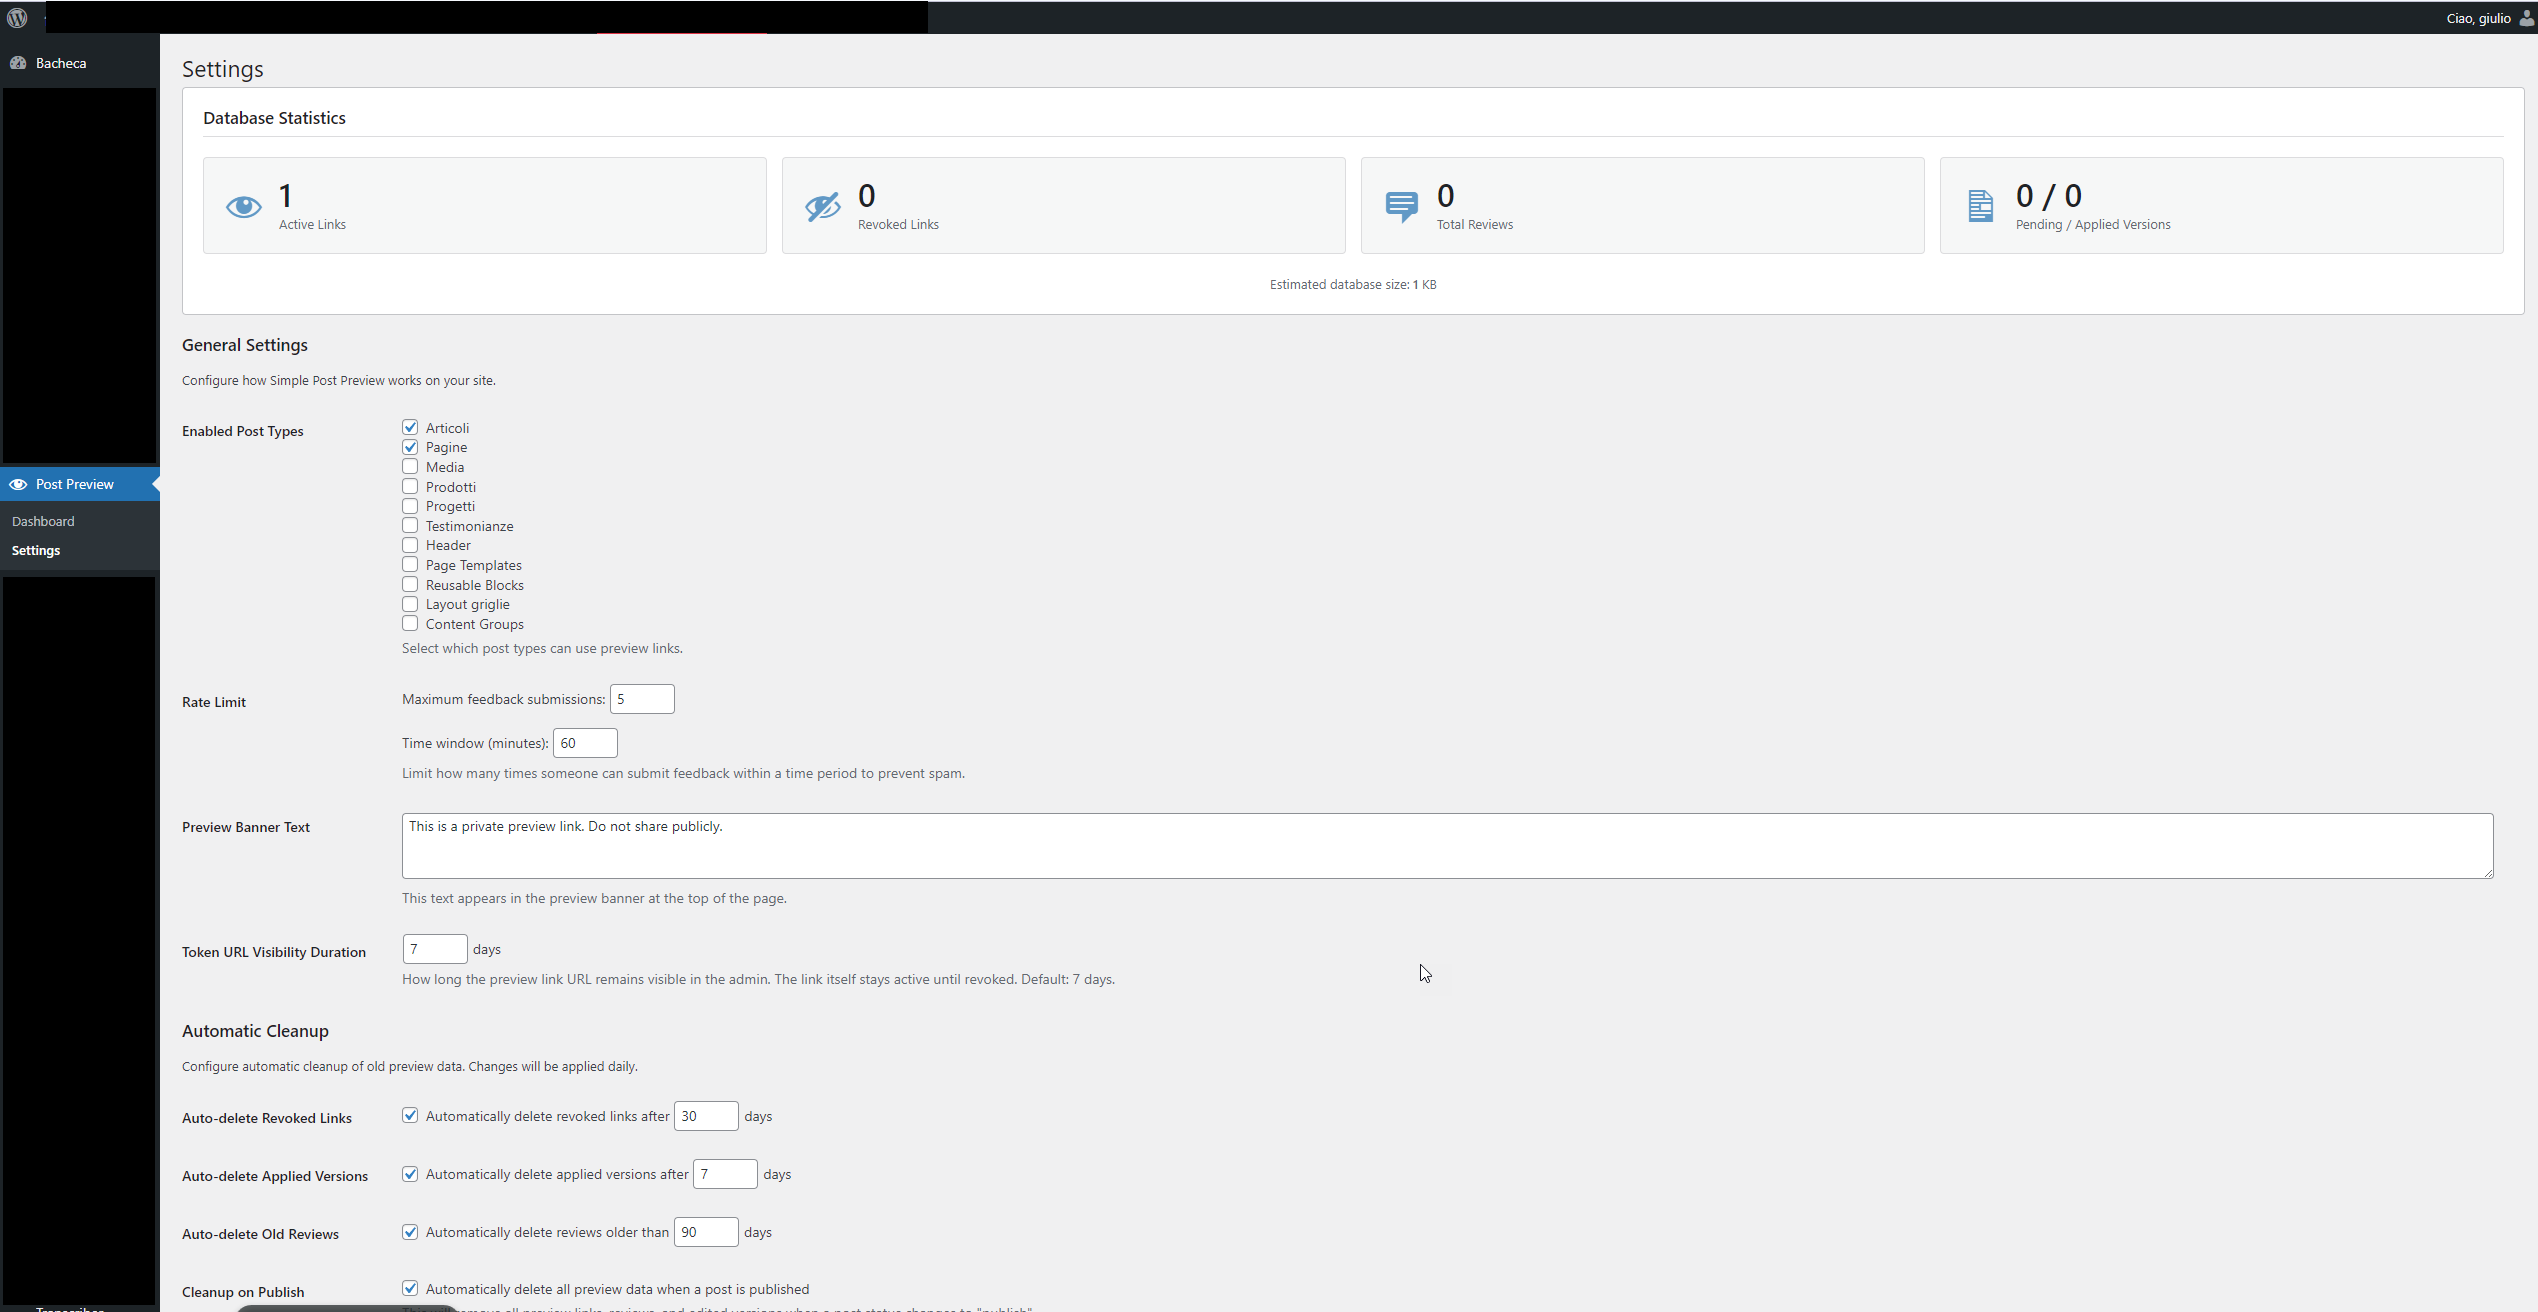2538x1312 pixels.
Task: Click the Revoked Links crossed-eye icon
Action: pos(822,206)
